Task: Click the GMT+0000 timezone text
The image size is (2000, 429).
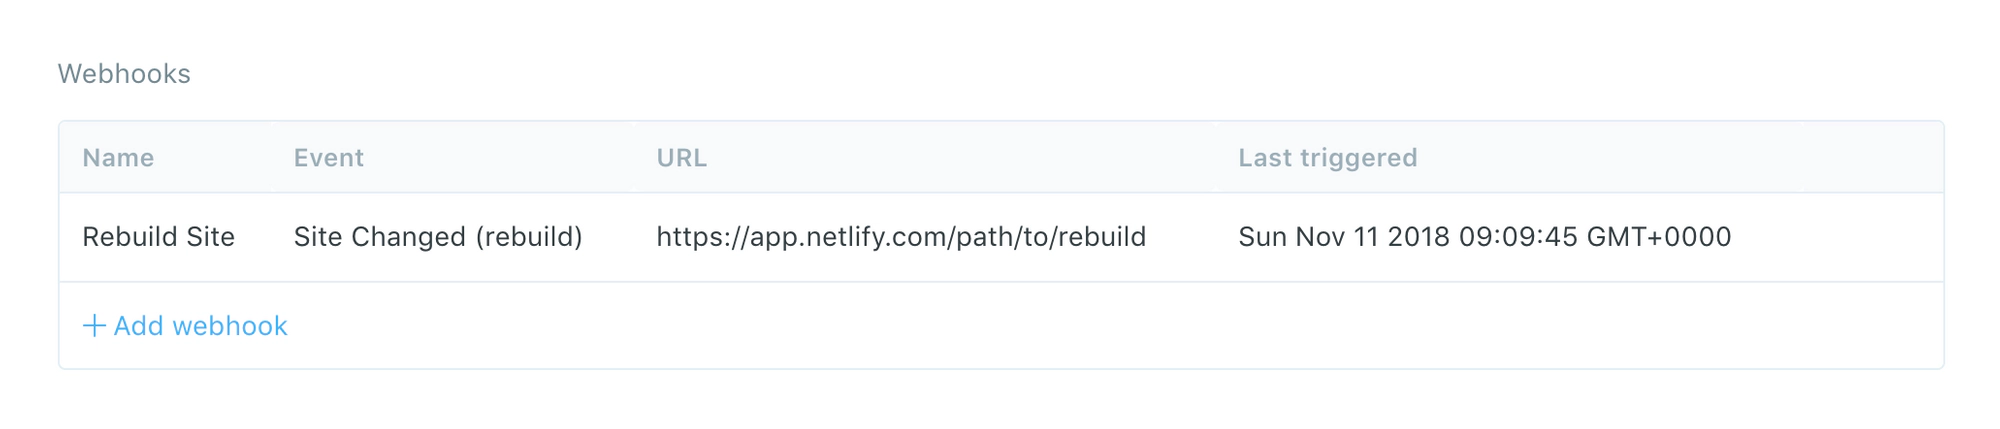Action: pos(1658,237)
